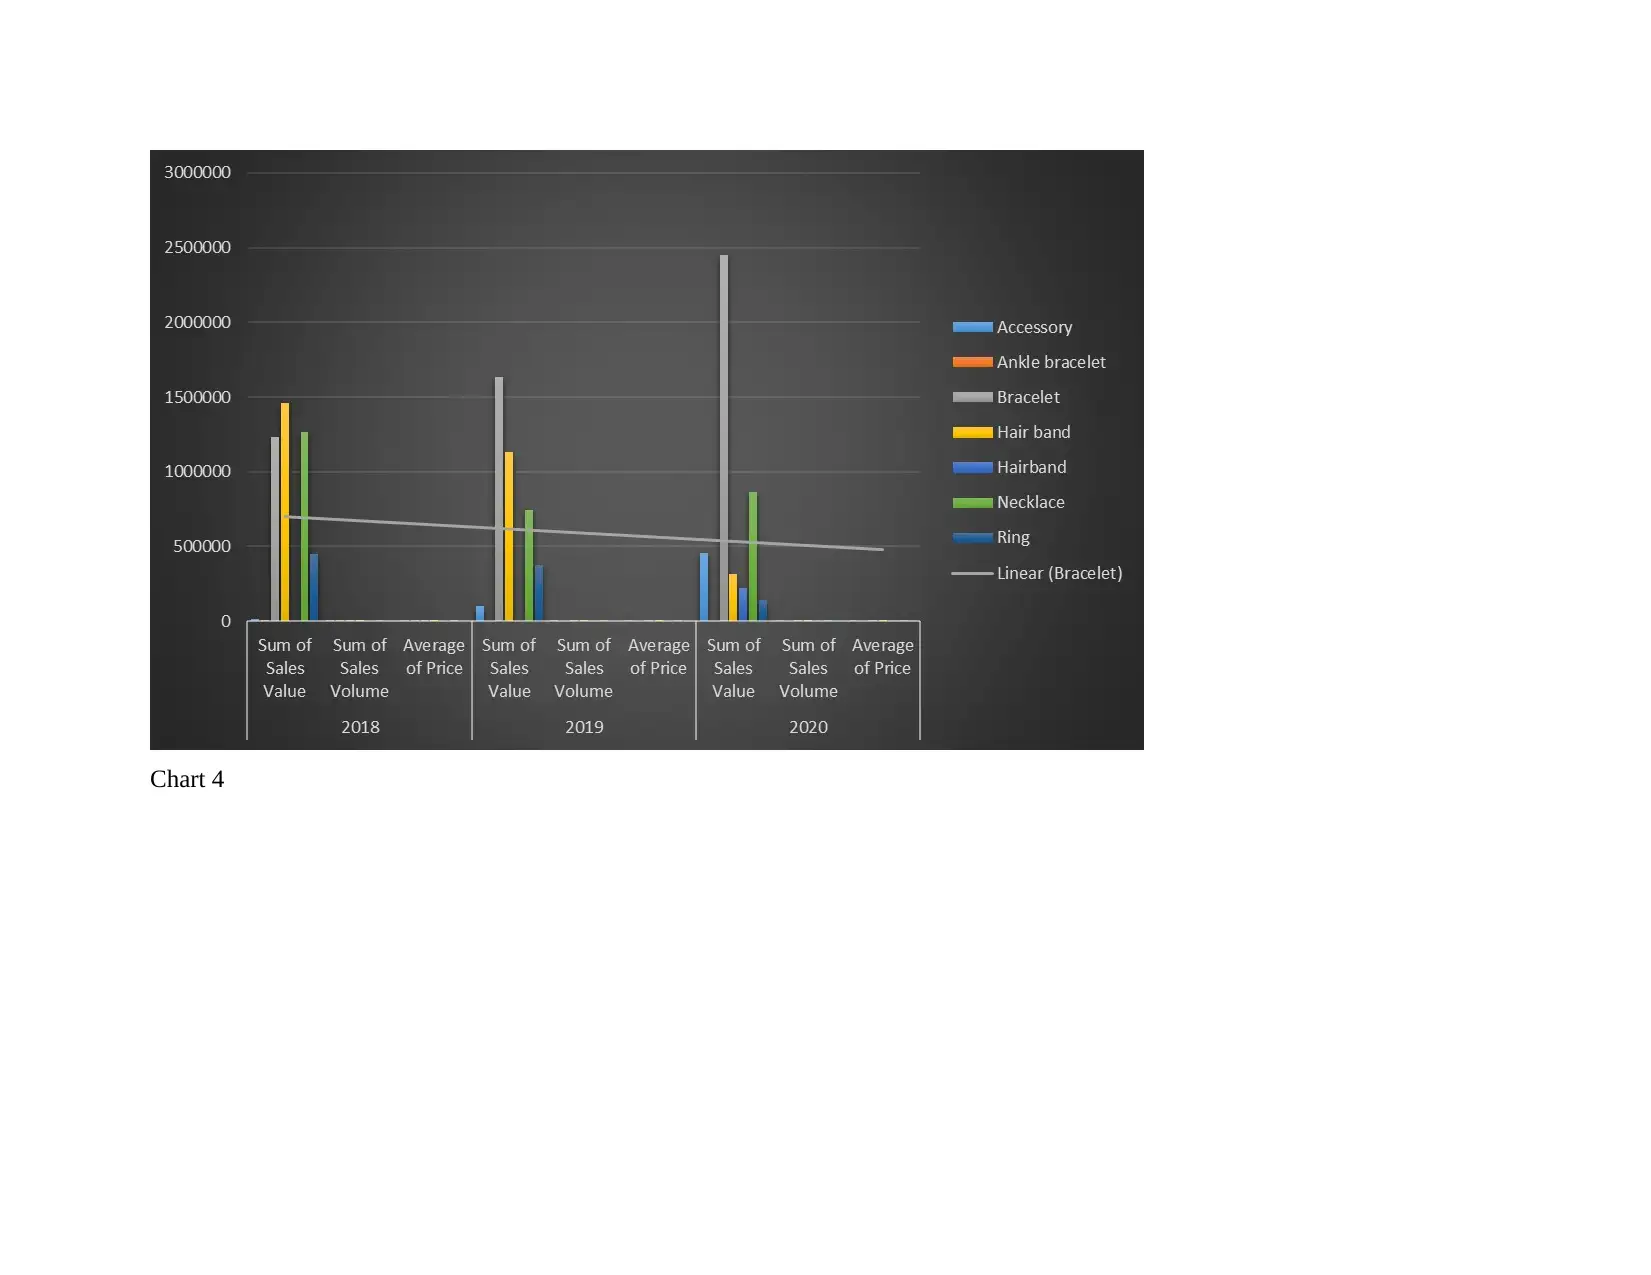Select the Hair band legend label

point(1033,432)
